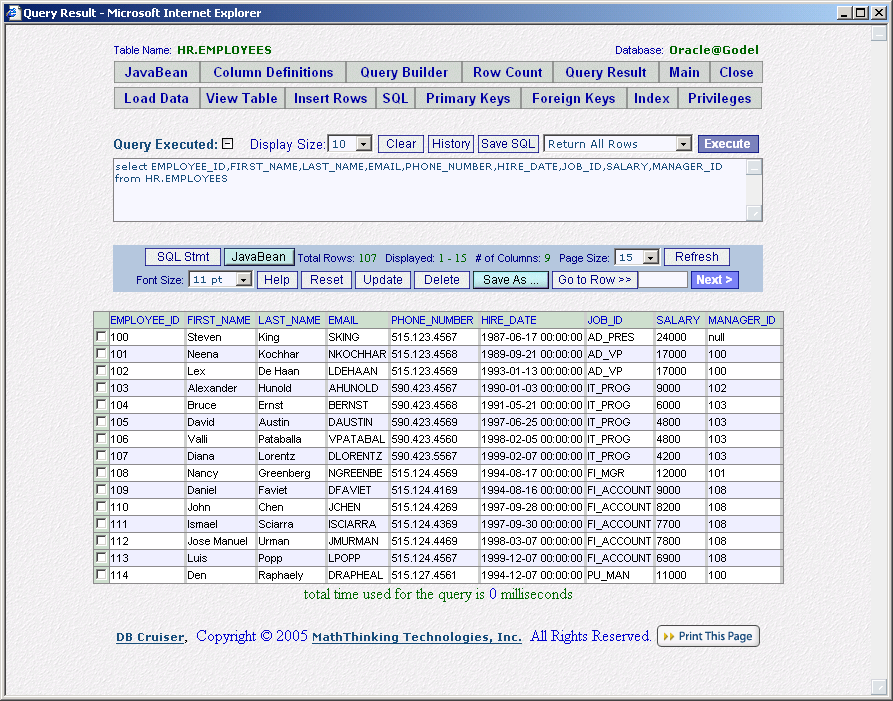893x701 pixels.
Task: Open the Primary Keys tab
Action: pyautogui.click(x=468, y=99)
